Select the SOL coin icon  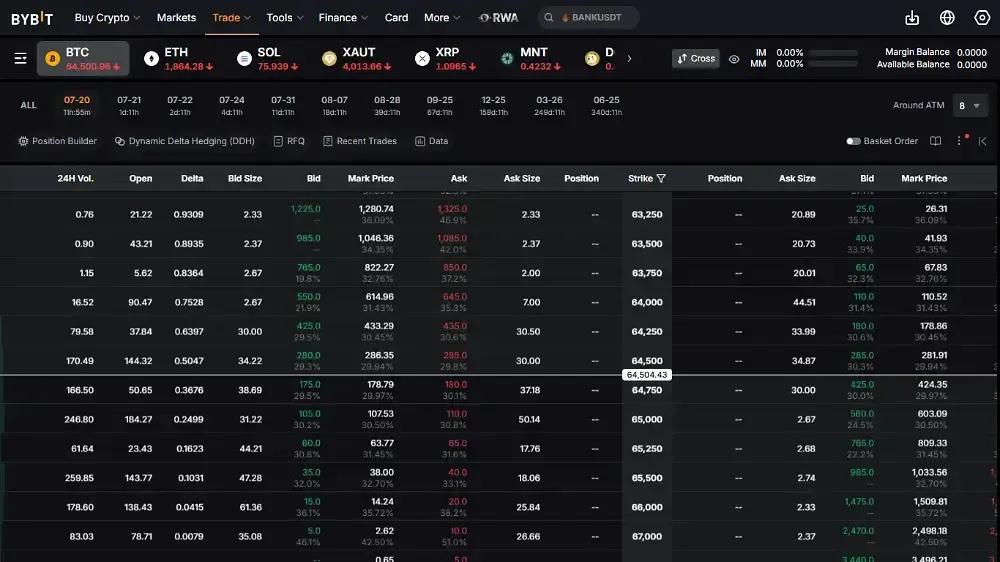click(x=244, y=59)
